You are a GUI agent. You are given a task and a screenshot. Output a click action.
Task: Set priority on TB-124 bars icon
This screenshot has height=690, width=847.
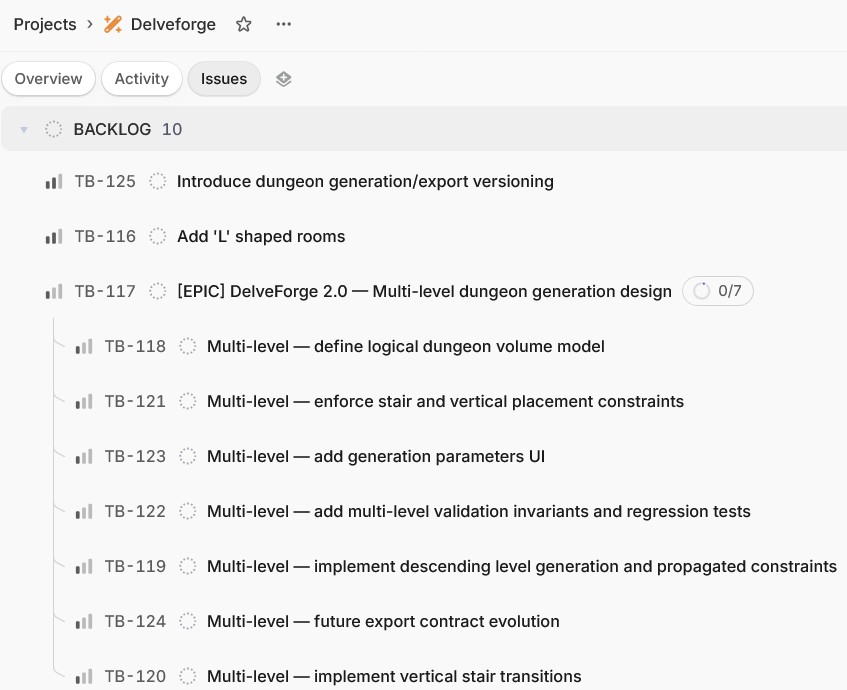(84, 621)
